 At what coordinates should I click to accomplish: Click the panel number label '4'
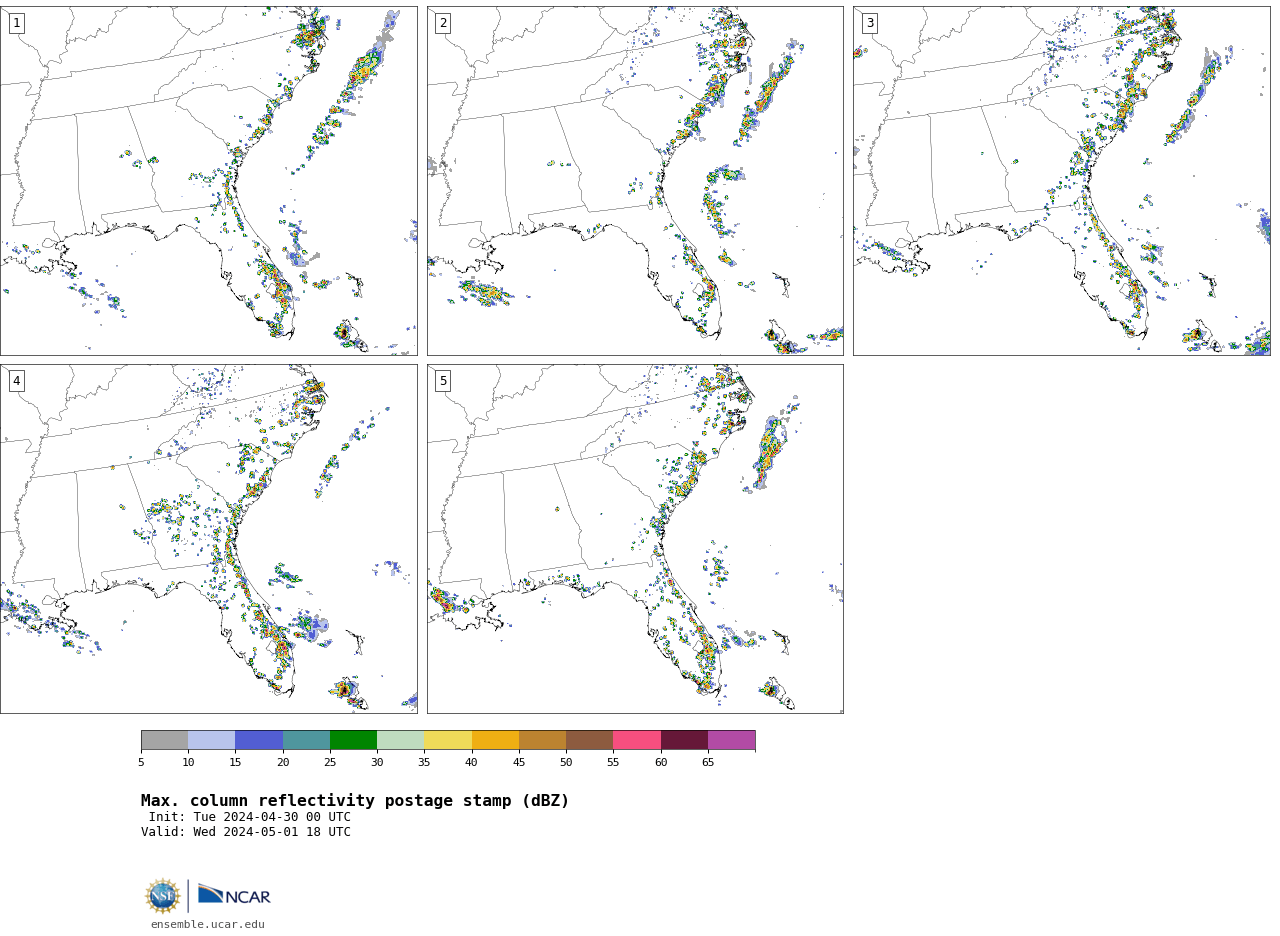(16, 381)
